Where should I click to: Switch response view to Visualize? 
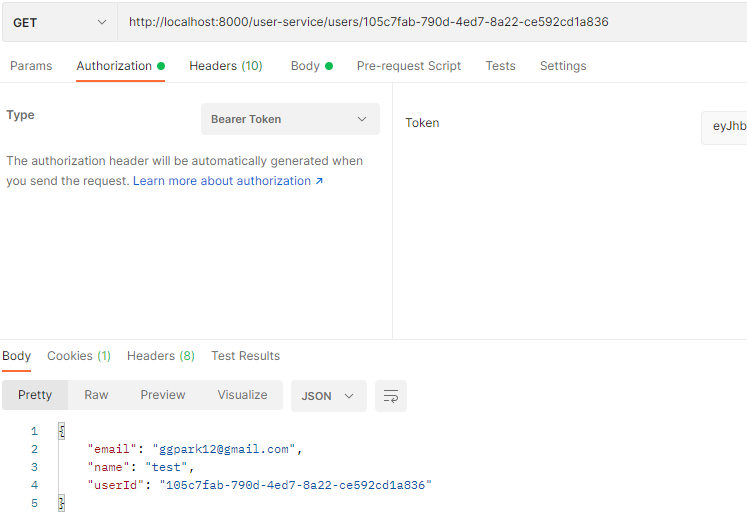coord(242,395)
